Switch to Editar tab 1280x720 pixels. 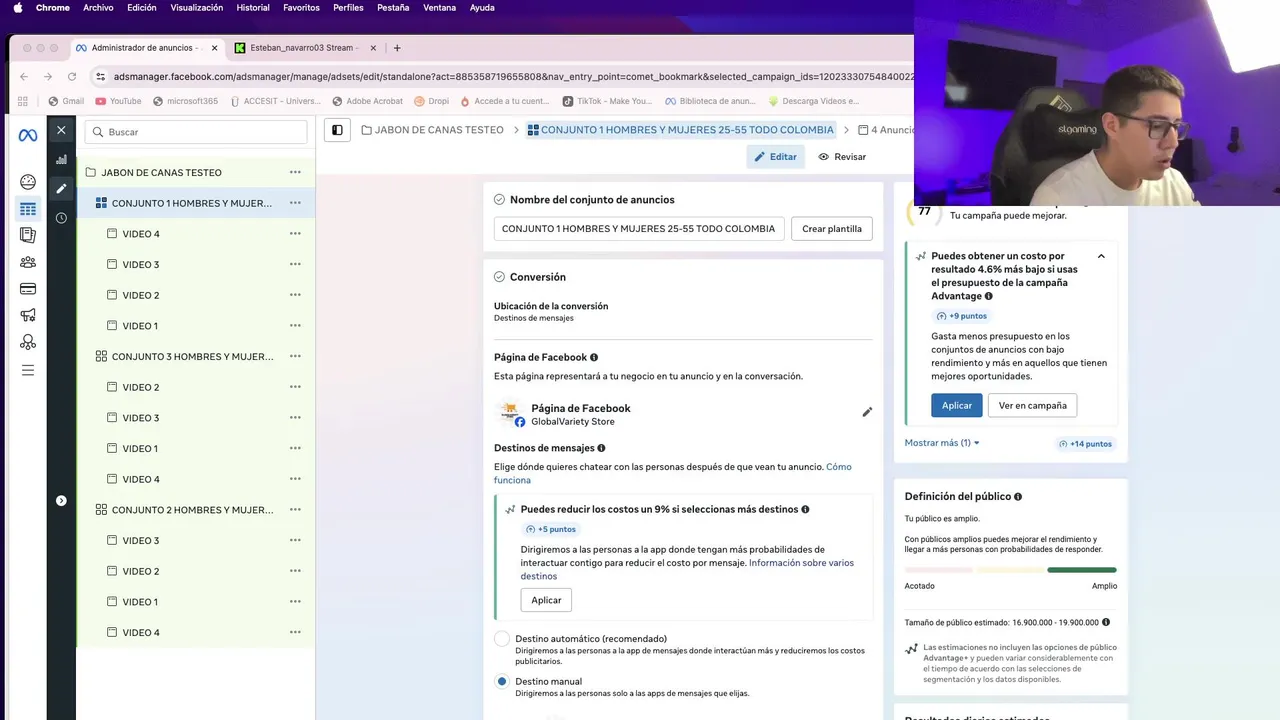point(775,157)
